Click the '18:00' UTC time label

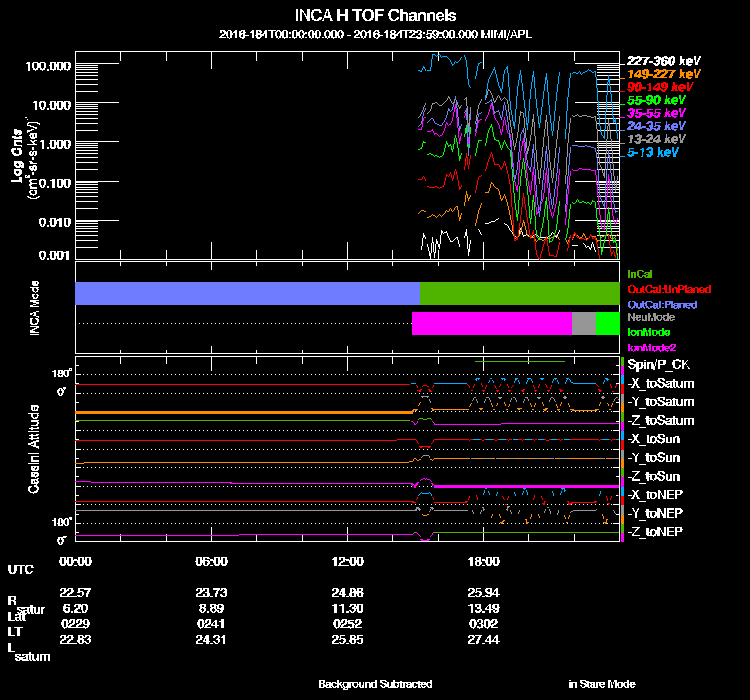click(x=484, y=562)
